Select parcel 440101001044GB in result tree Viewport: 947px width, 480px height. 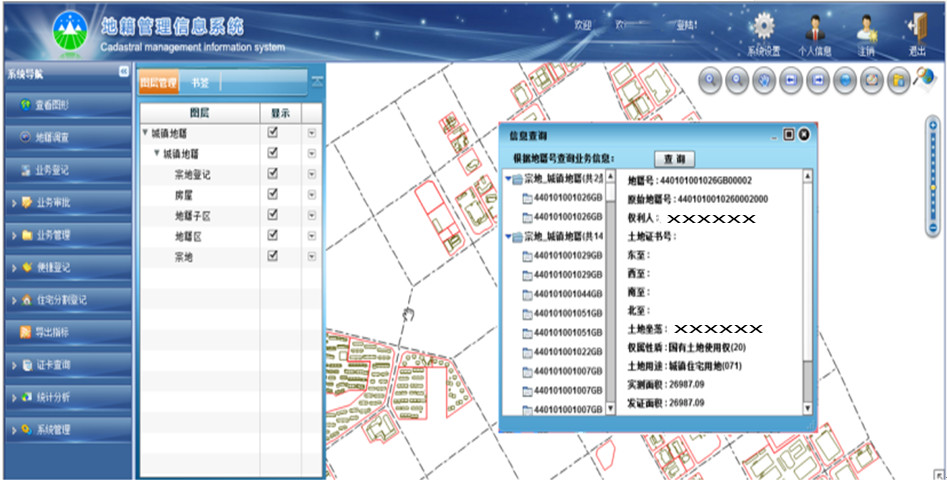click(567, 293)
